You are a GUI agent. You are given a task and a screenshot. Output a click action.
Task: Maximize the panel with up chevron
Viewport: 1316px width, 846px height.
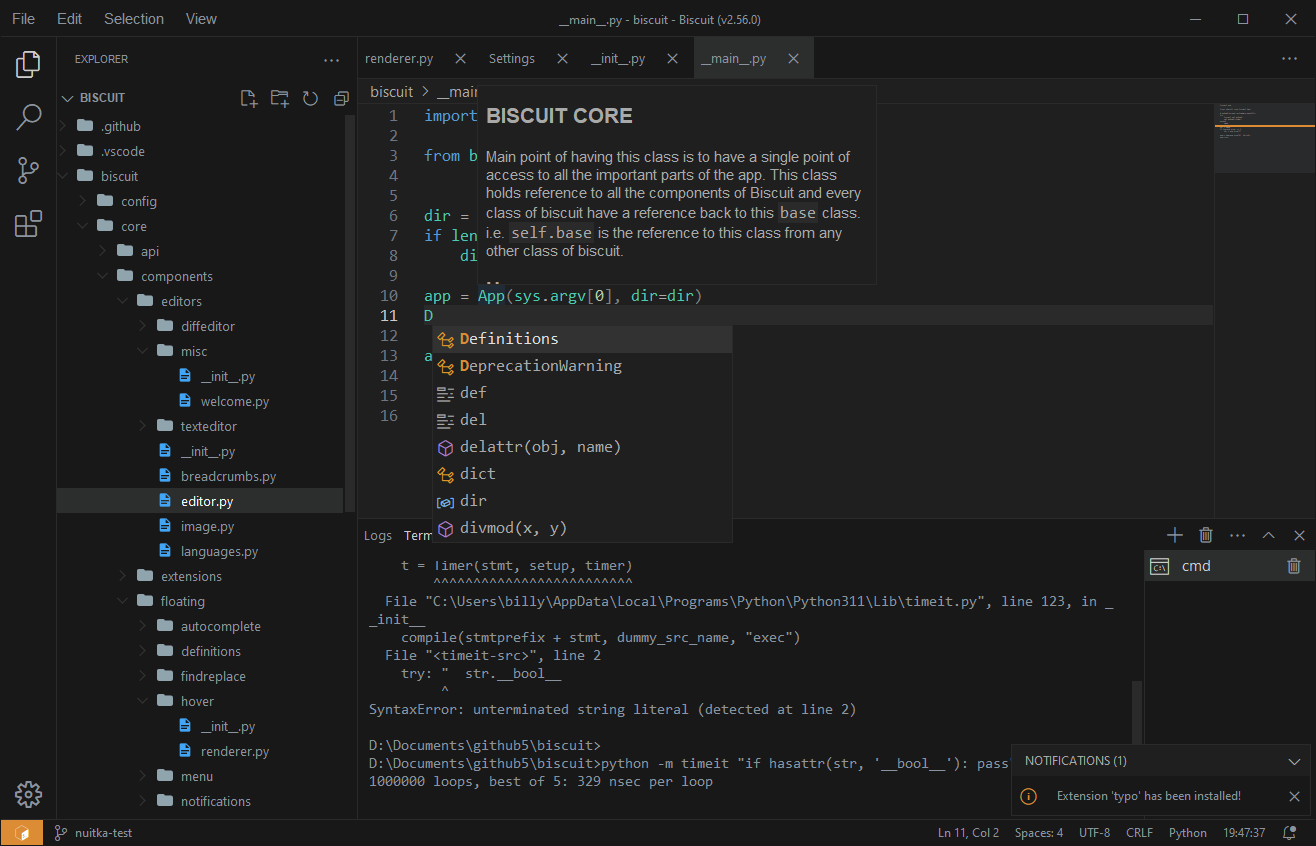click(x=1268, y=535)
